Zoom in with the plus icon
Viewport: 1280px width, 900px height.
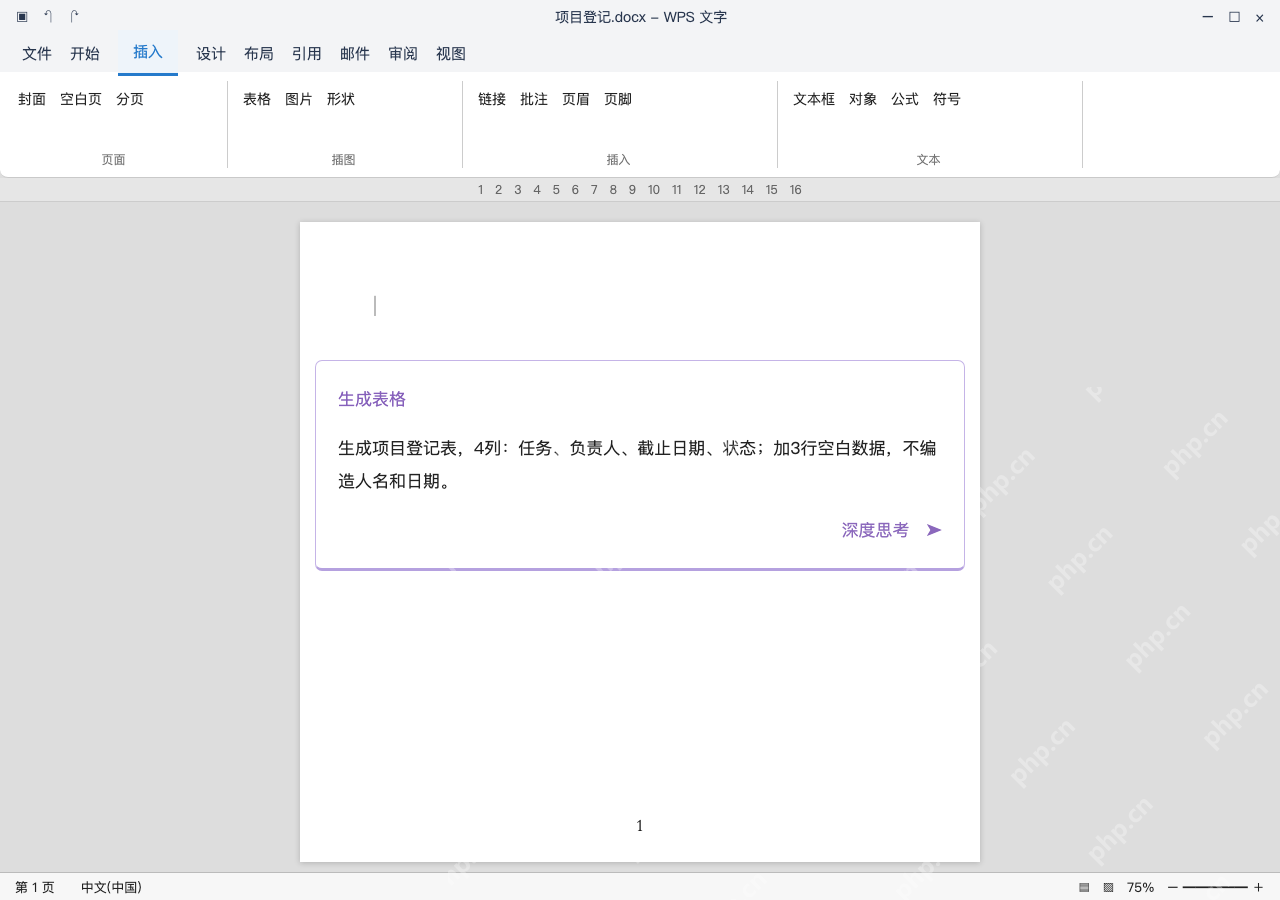click(1259, 887)
